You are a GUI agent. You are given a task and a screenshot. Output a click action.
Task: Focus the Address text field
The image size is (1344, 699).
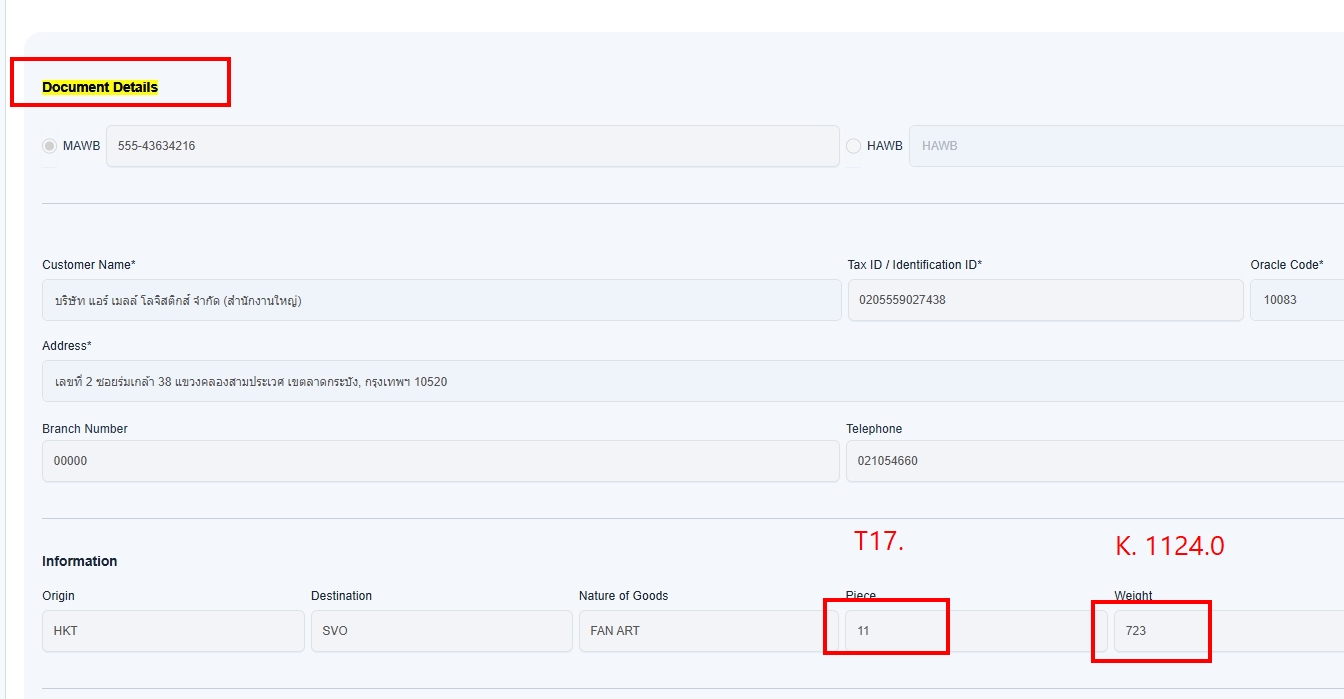[x=692, y=381]
